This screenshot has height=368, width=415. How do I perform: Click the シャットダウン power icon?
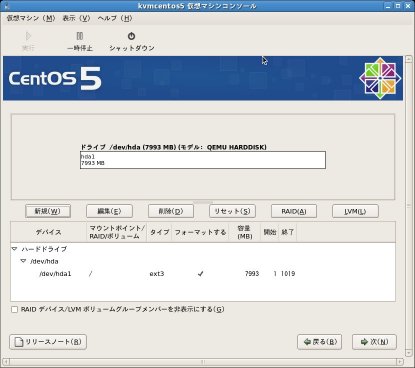pyautogui.click(x=131, y=36)
